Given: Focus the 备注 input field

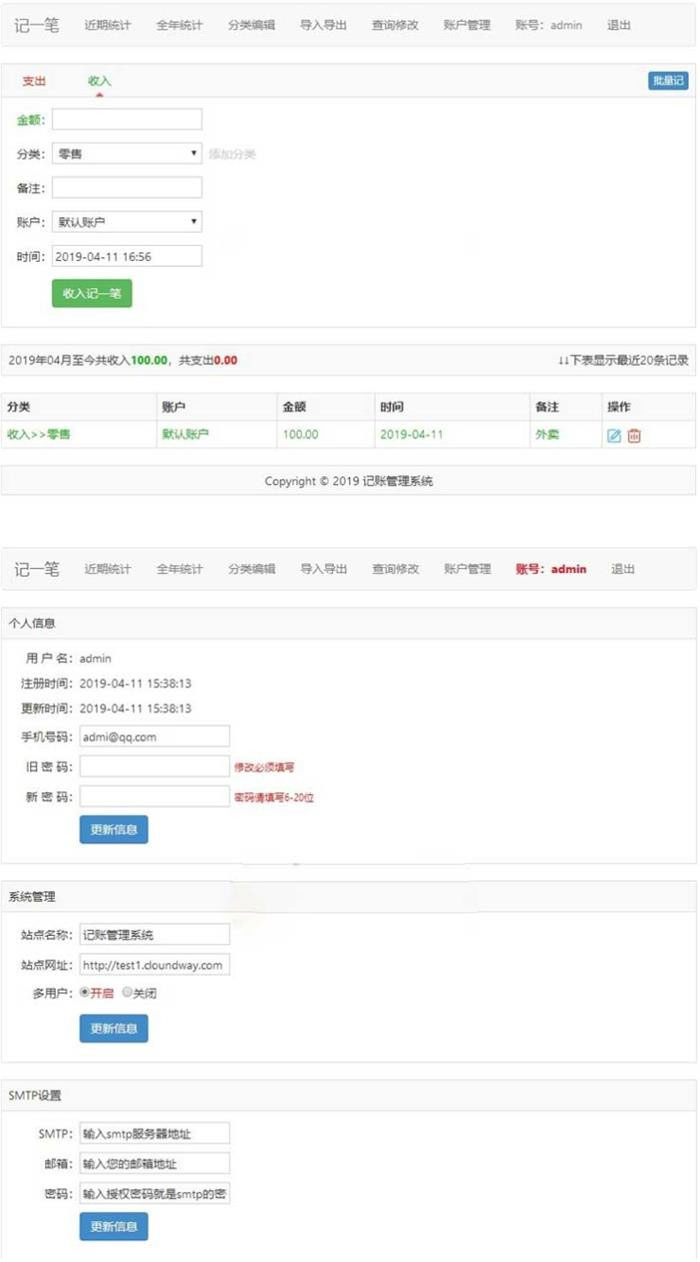Looking at the screenshot, I should tap(127, 187).
